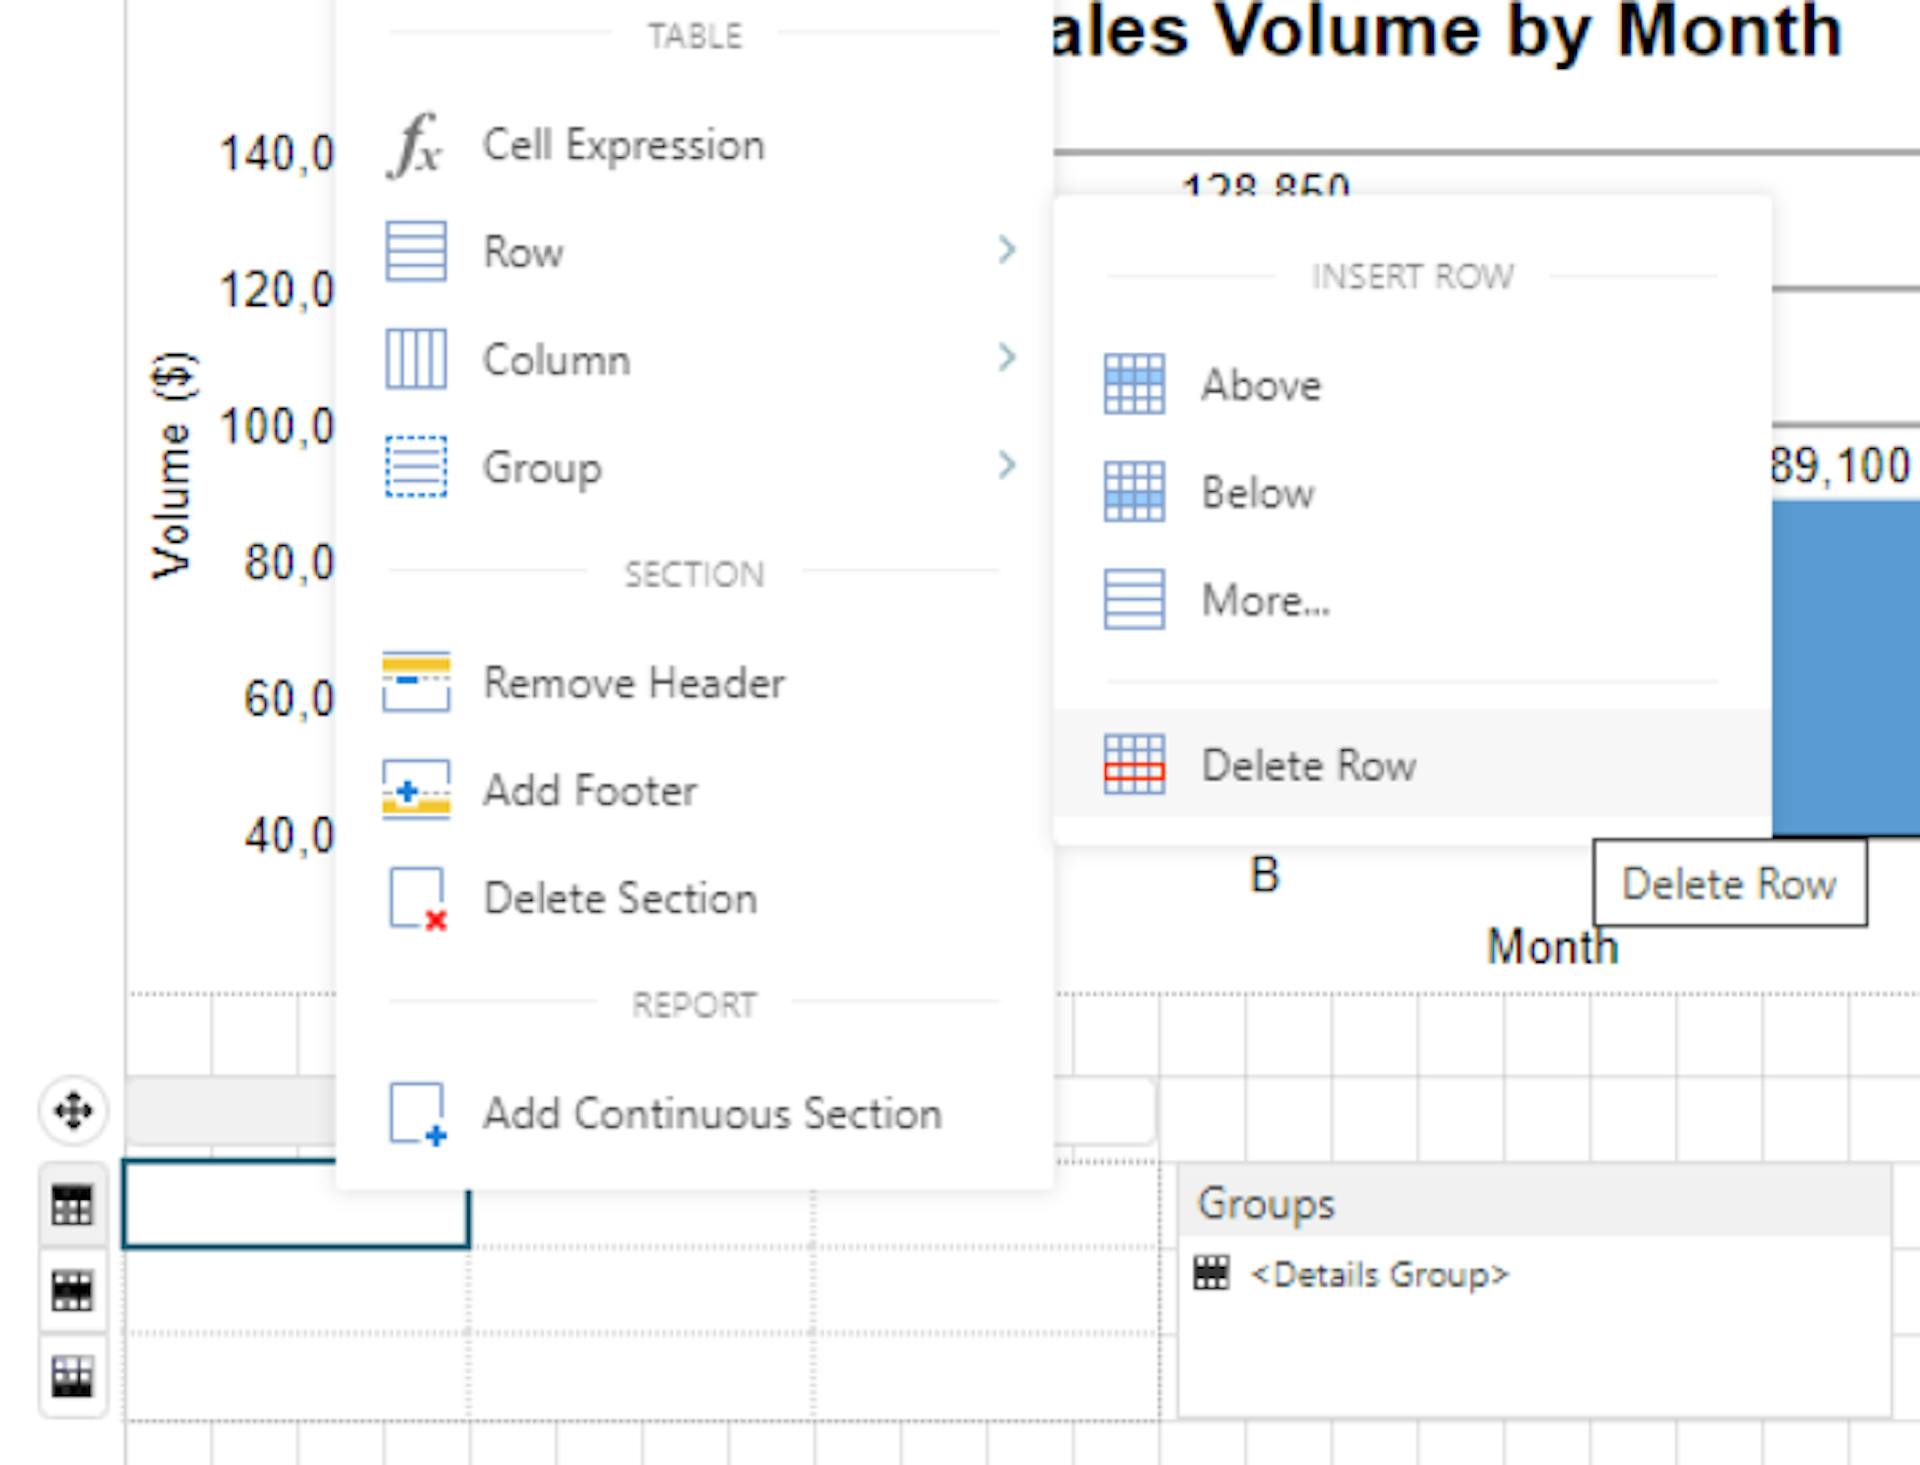Image resolution: width=1920 pixels, height=1465 pixels.
Task: Open More... insert row options
Action: pos(1265,601)
